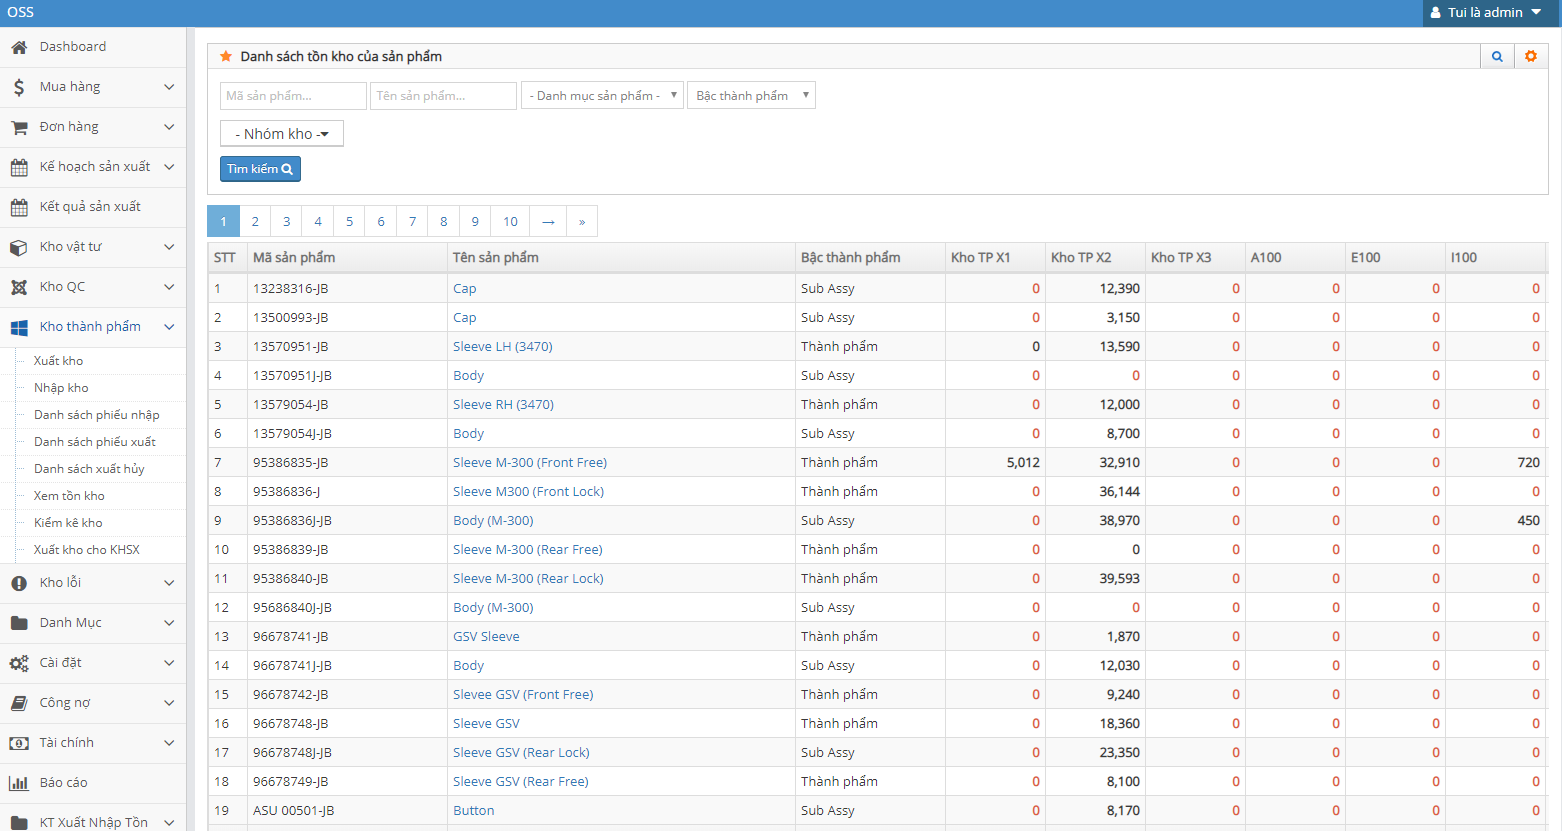Open Kiểm kê kho submenu item

click(68, 523)
